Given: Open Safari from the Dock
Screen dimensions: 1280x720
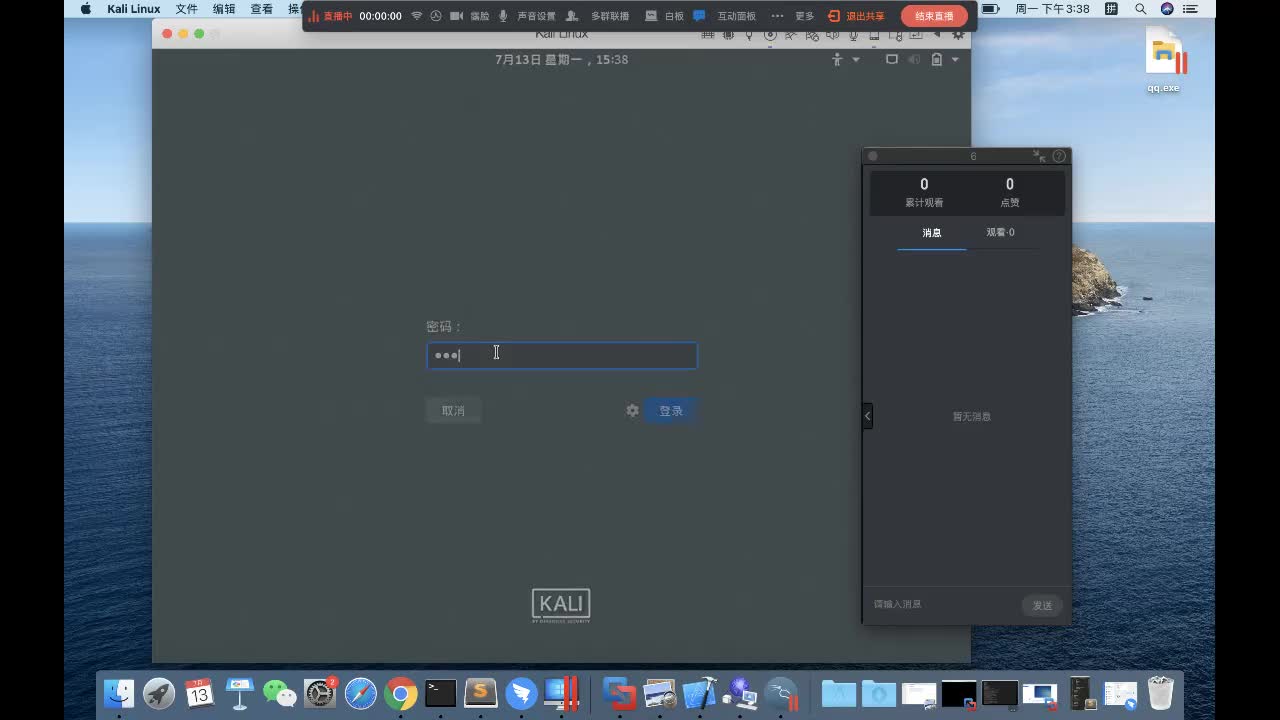Looking at the screenshot, I should point(361,693).
